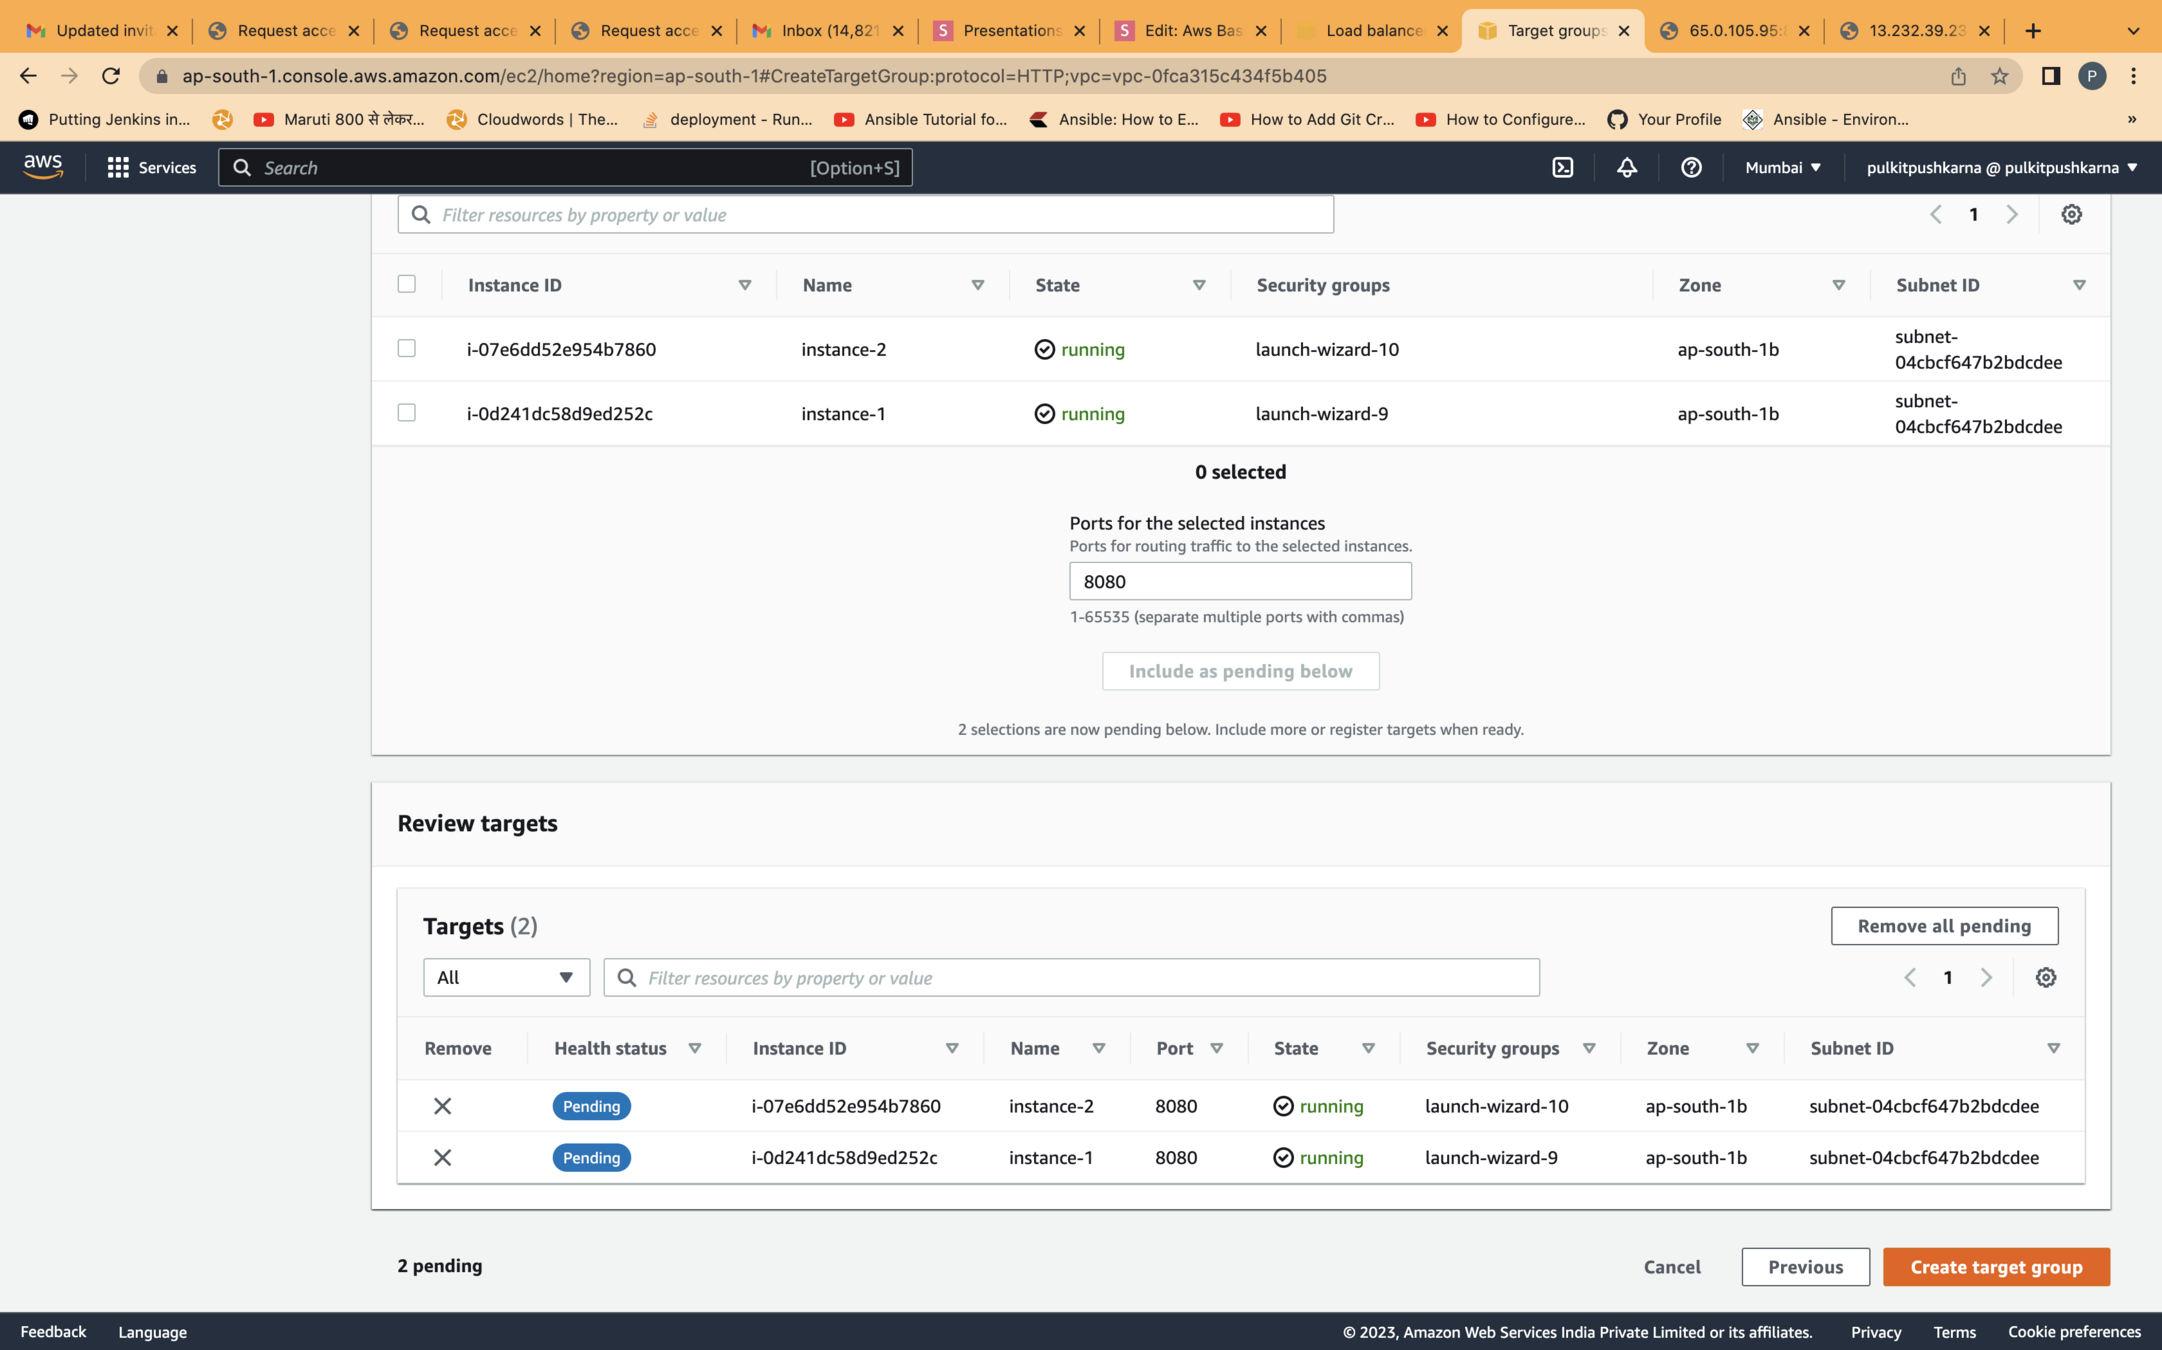Switch to the Load balancer browser tab

(x=1372, y=31)
